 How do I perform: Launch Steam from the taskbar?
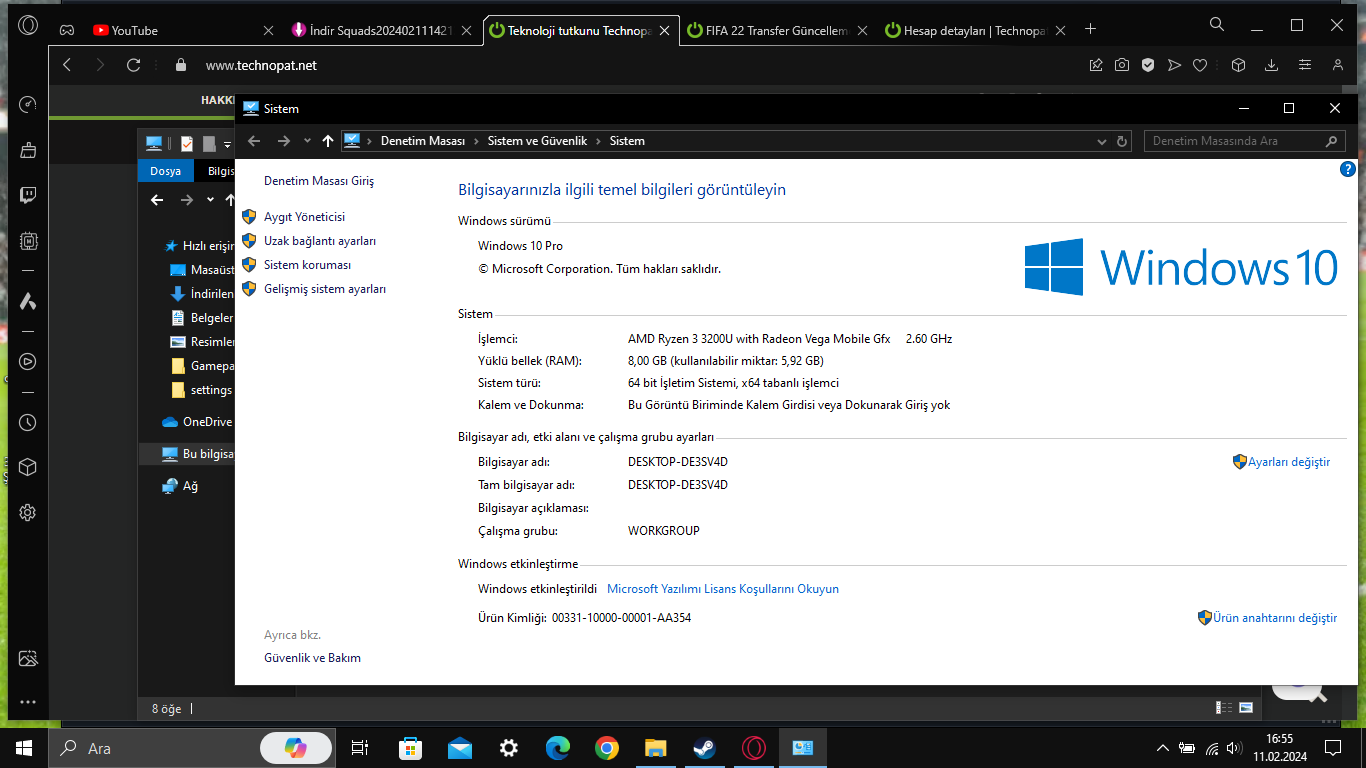click(x=704, y=748)
